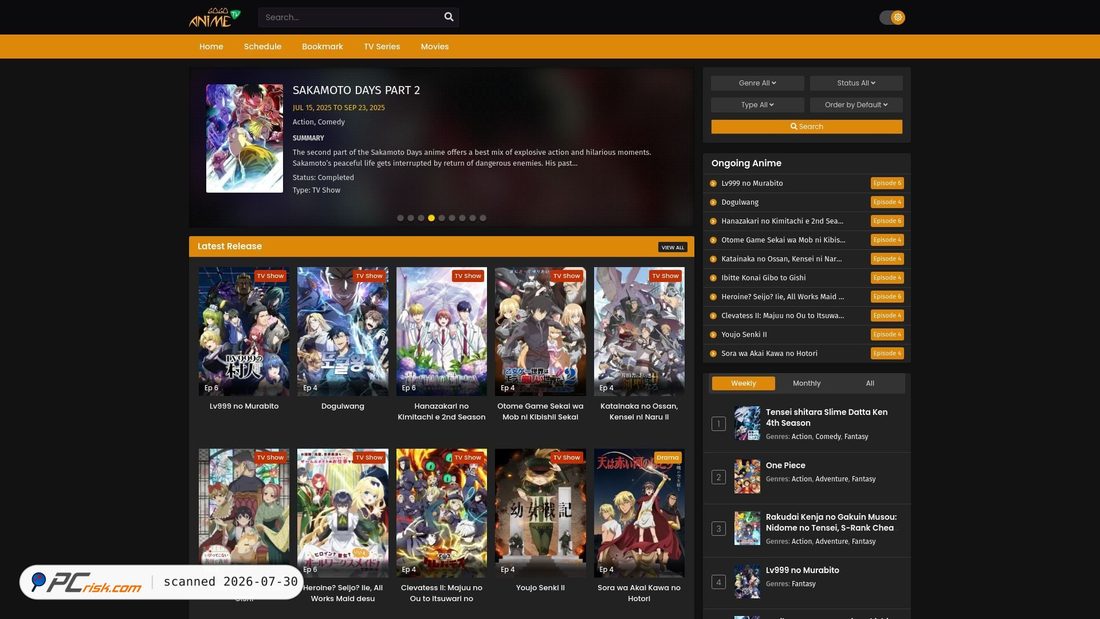Open Rakudai Kenja no Gakuin Musou ranking thumbnail

747,528
